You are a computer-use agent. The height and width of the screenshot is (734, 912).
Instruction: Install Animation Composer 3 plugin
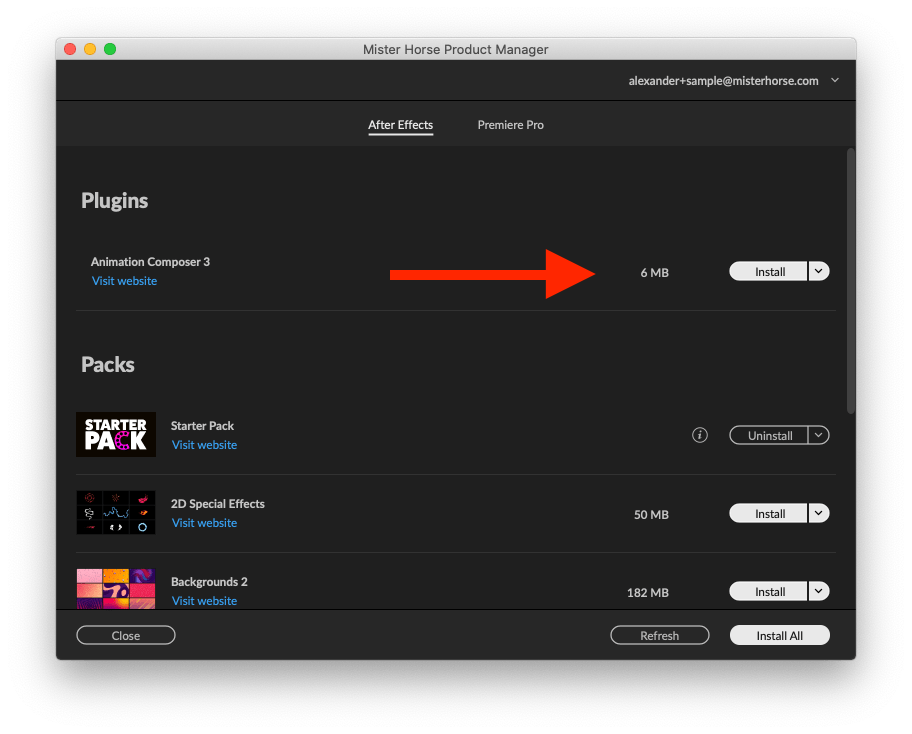(x=768, y=271)
